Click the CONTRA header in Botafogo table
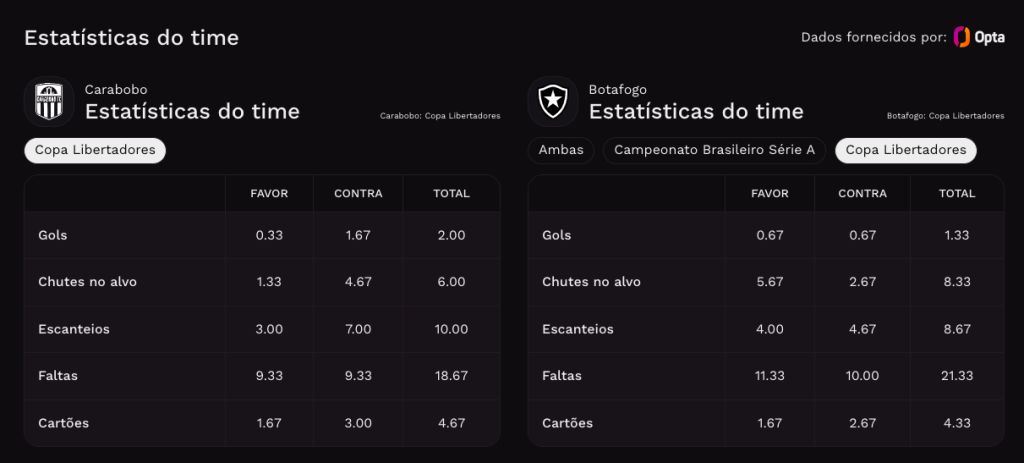The width and height of the screenshot is (1024, 463). coord(863,193)
